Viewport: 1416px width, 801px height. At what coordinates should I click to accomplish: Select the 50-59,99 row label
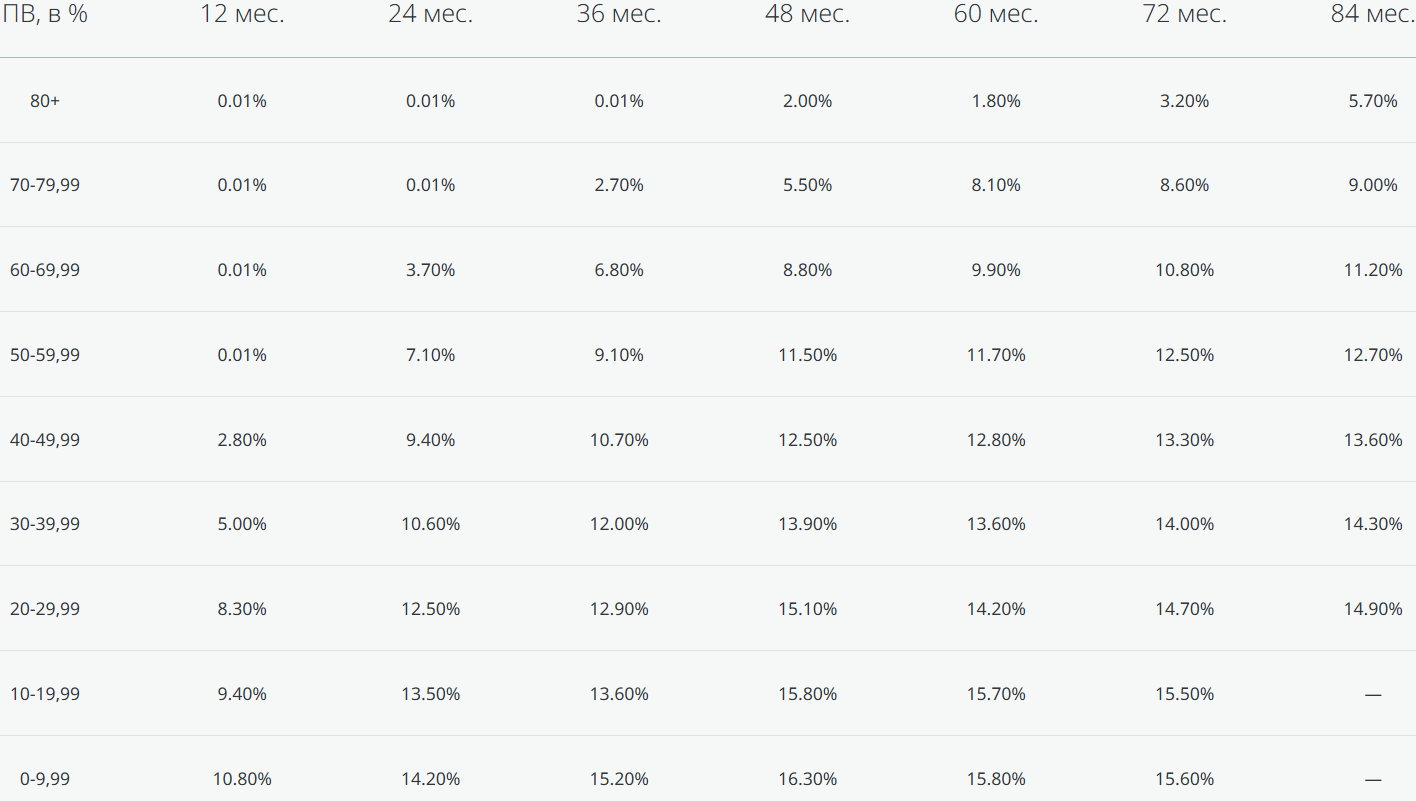[45, 355]
